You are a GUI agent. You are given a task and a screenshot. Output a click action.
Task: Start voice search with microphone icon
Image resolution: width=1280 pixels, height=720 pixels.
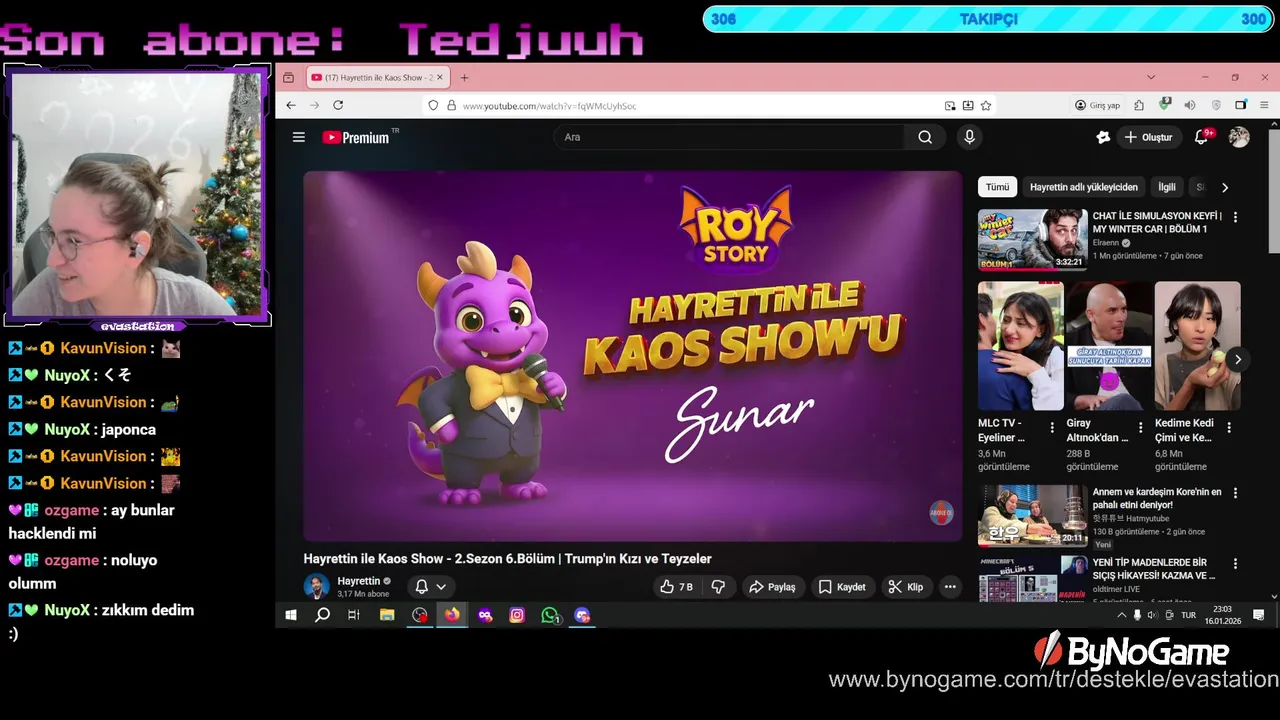point(969,137)
